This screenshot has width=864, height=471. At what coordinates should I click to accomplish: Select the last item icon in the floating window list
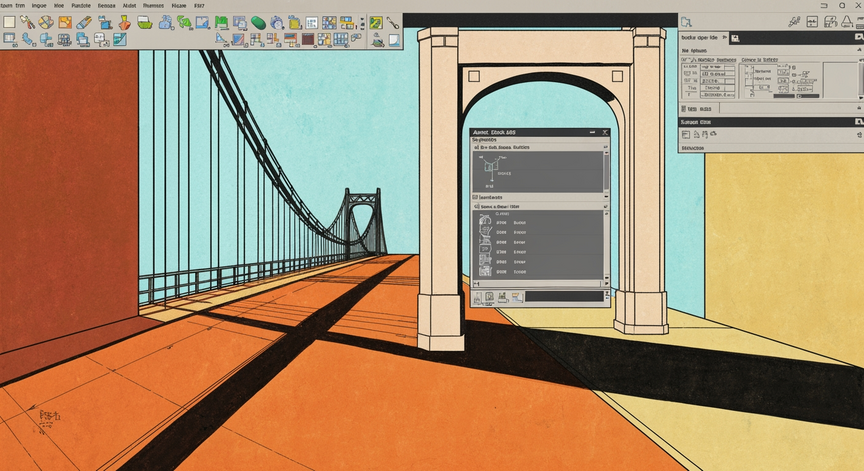click(x=485, y=272)
